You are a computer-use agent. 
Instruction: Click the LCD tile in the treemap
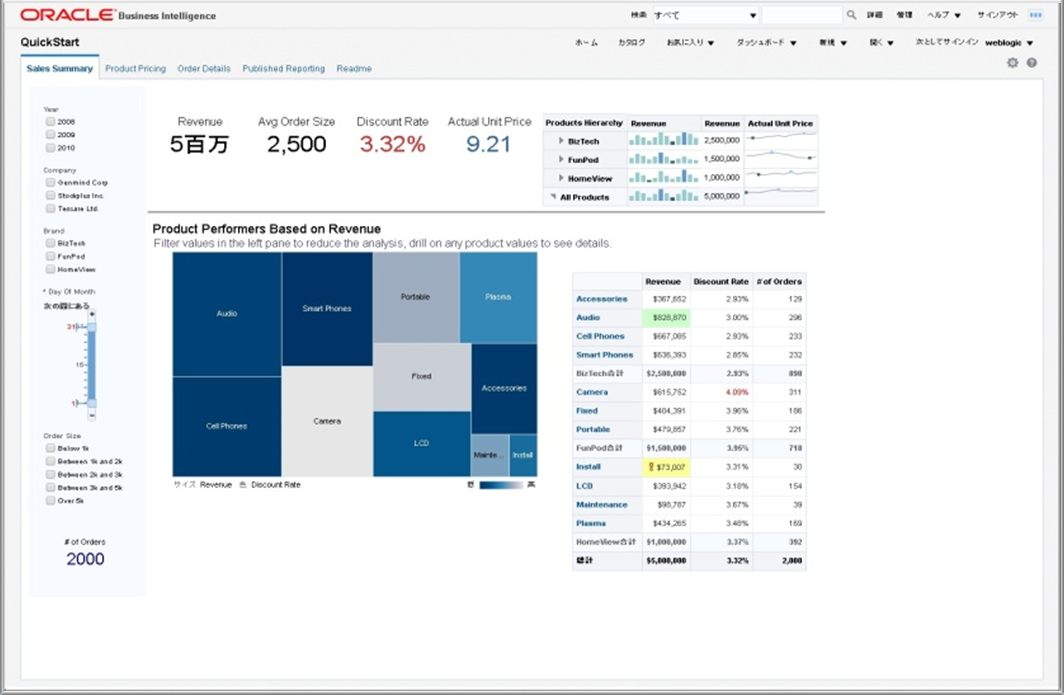pos(421,443)
